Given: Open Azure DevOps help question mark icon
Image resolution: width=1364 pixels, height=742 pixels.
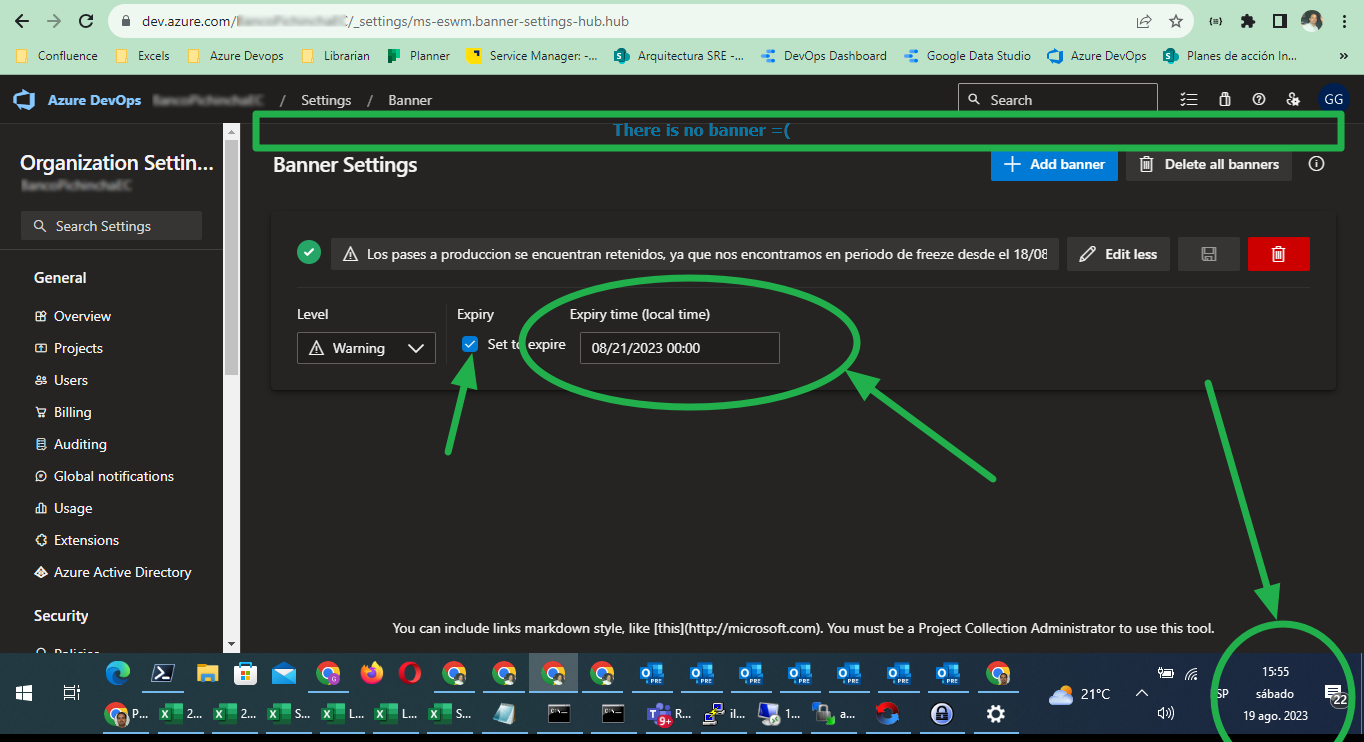Looking at the screenshot, I should [1260, 99].
